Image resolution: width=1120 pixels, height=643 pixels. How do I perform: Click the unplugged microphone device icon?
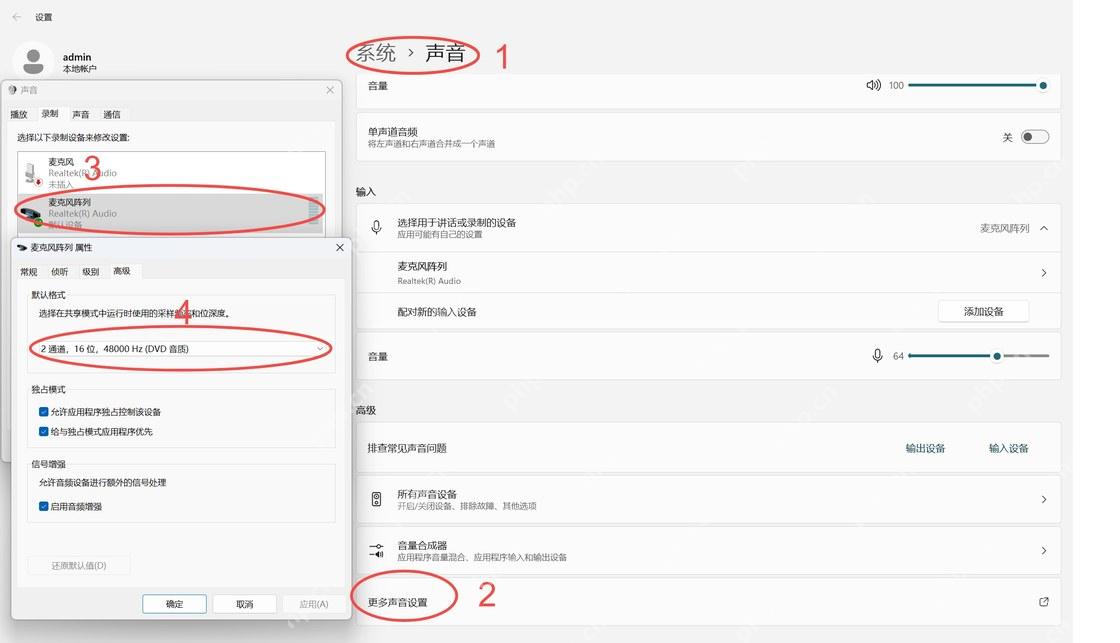coord(32,174)
